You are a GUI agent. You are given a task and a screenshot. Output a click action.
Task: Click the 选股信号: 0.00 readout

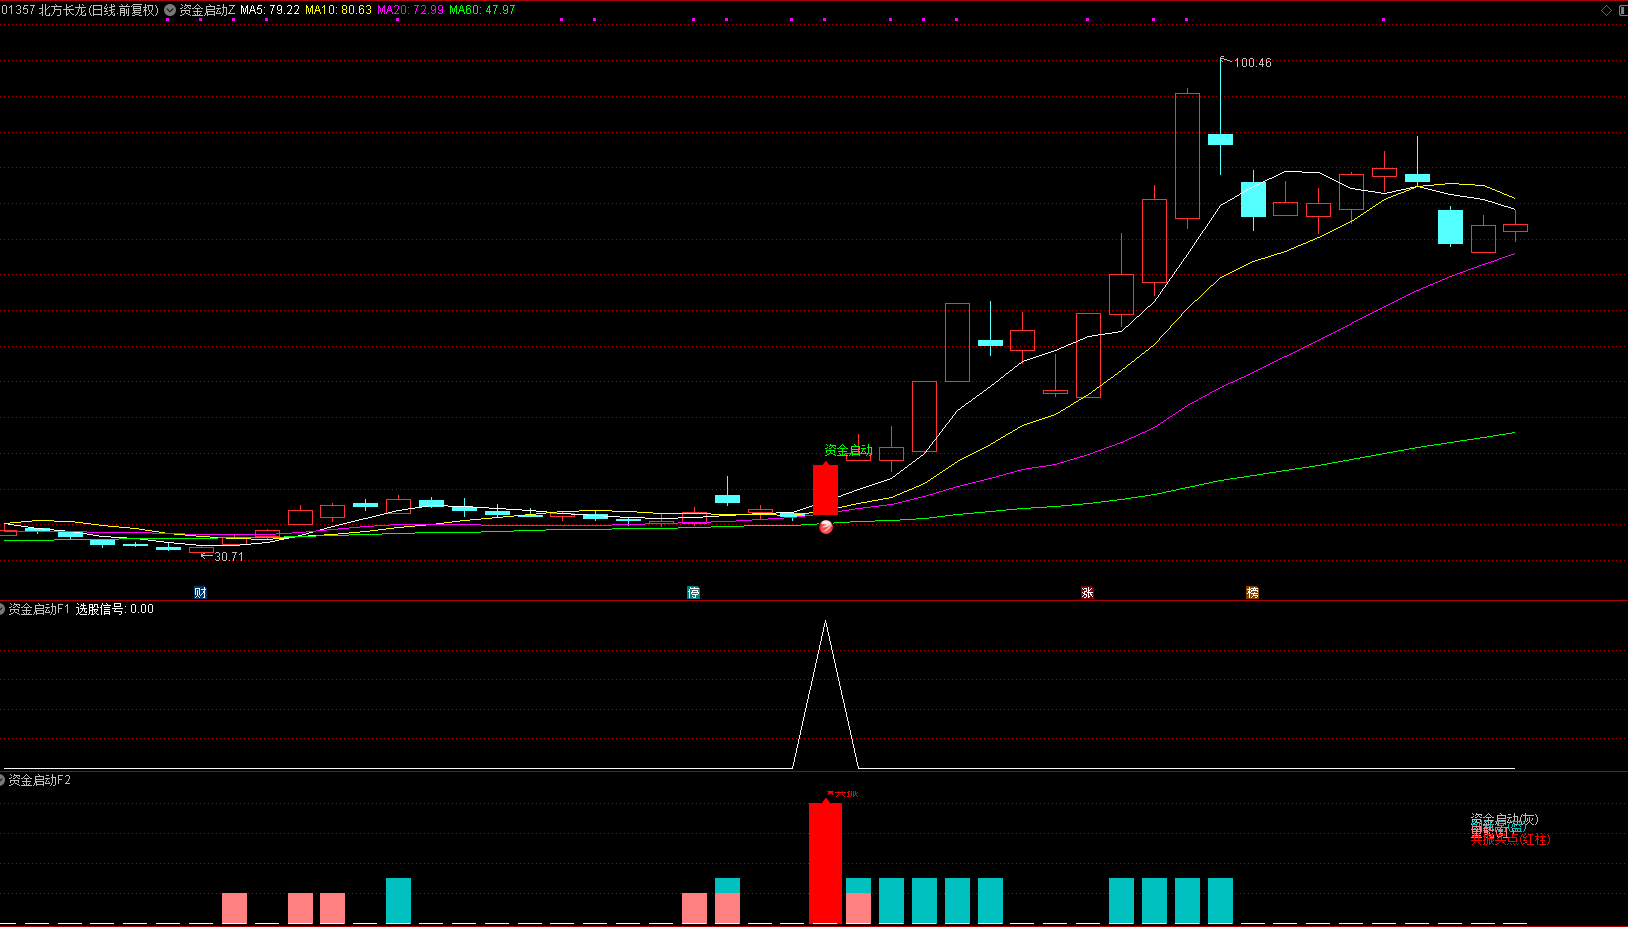tap(115, 609)
